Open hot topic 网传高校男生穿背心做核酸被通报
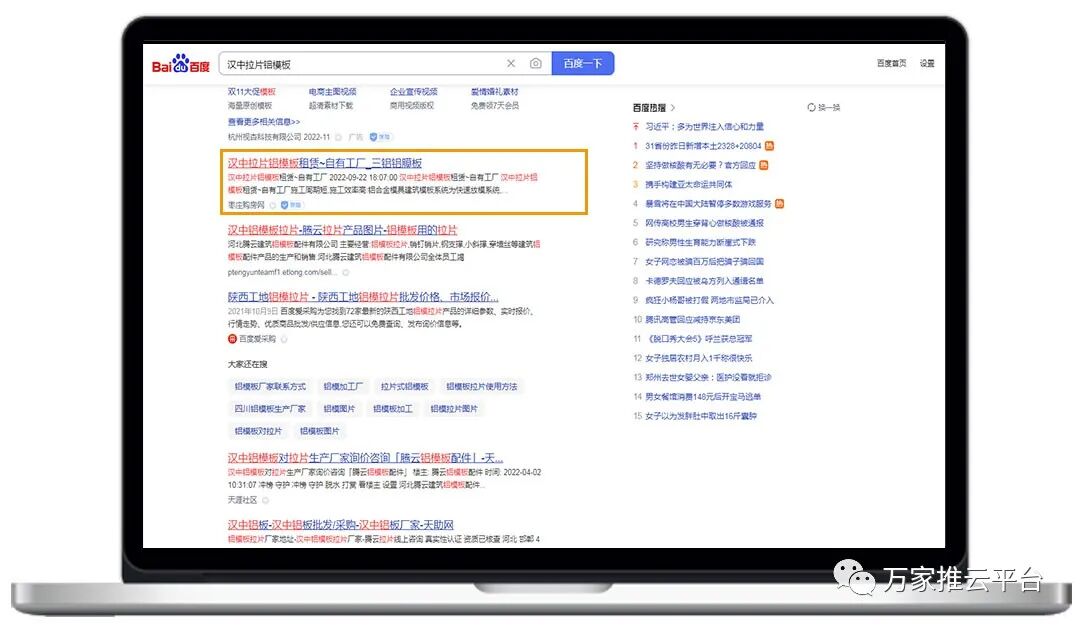1080x628 pixels. [x=705, y=223]
